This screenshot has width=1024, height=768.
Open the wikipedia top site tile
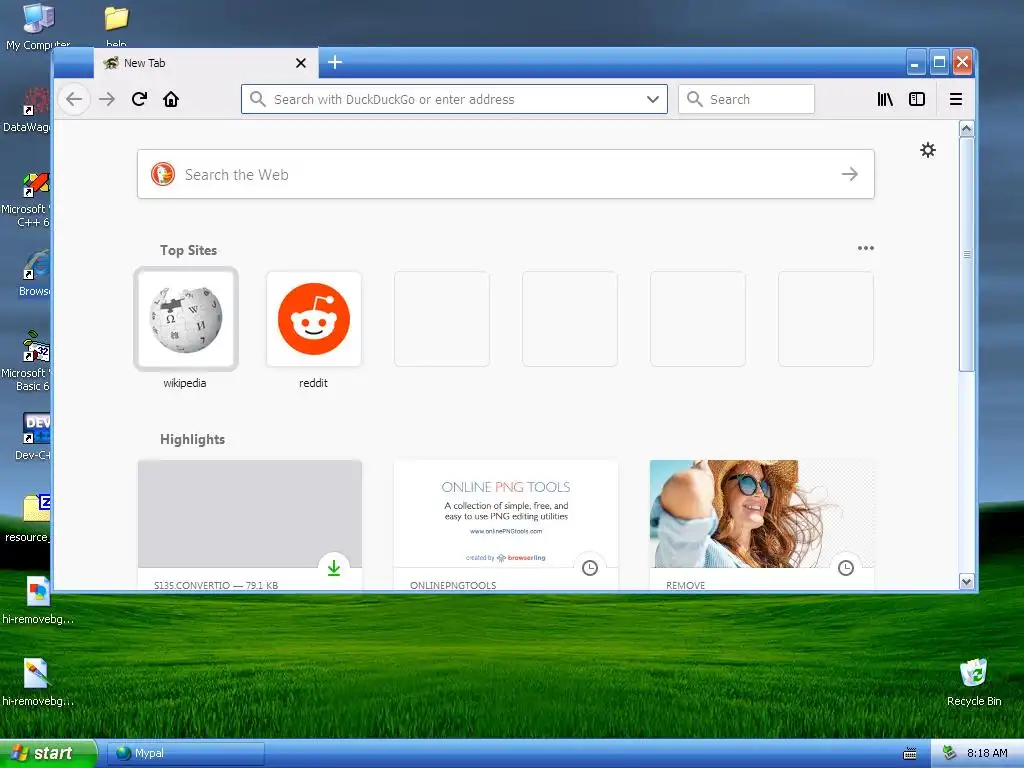[x=186, y=319]
